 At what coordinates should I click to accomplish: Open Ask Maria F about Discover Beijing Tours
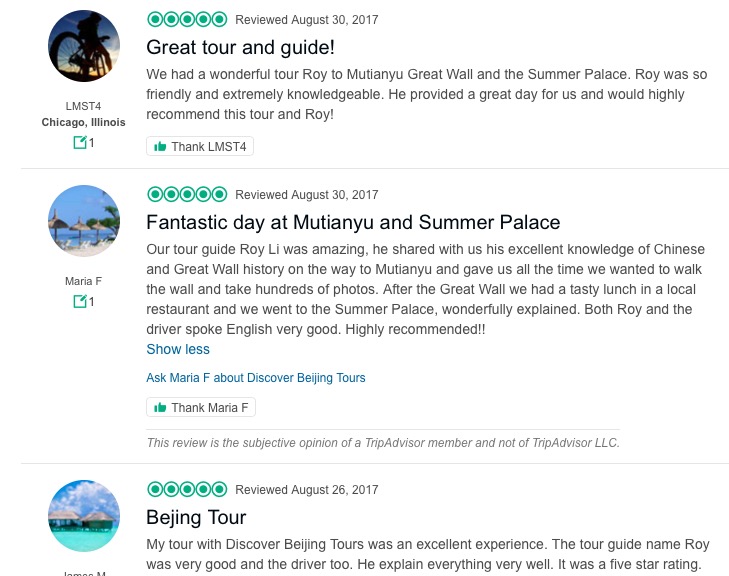[256, 378]
